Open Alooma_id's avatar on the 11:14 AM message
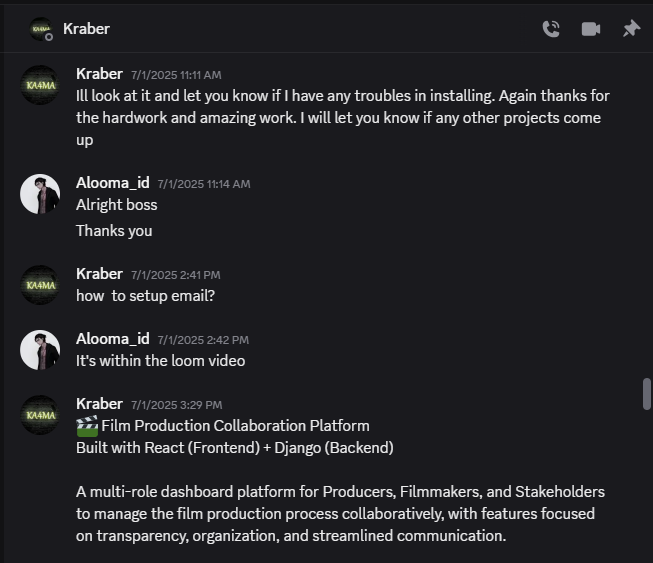653x563 pixels. (x=40, y=194)
